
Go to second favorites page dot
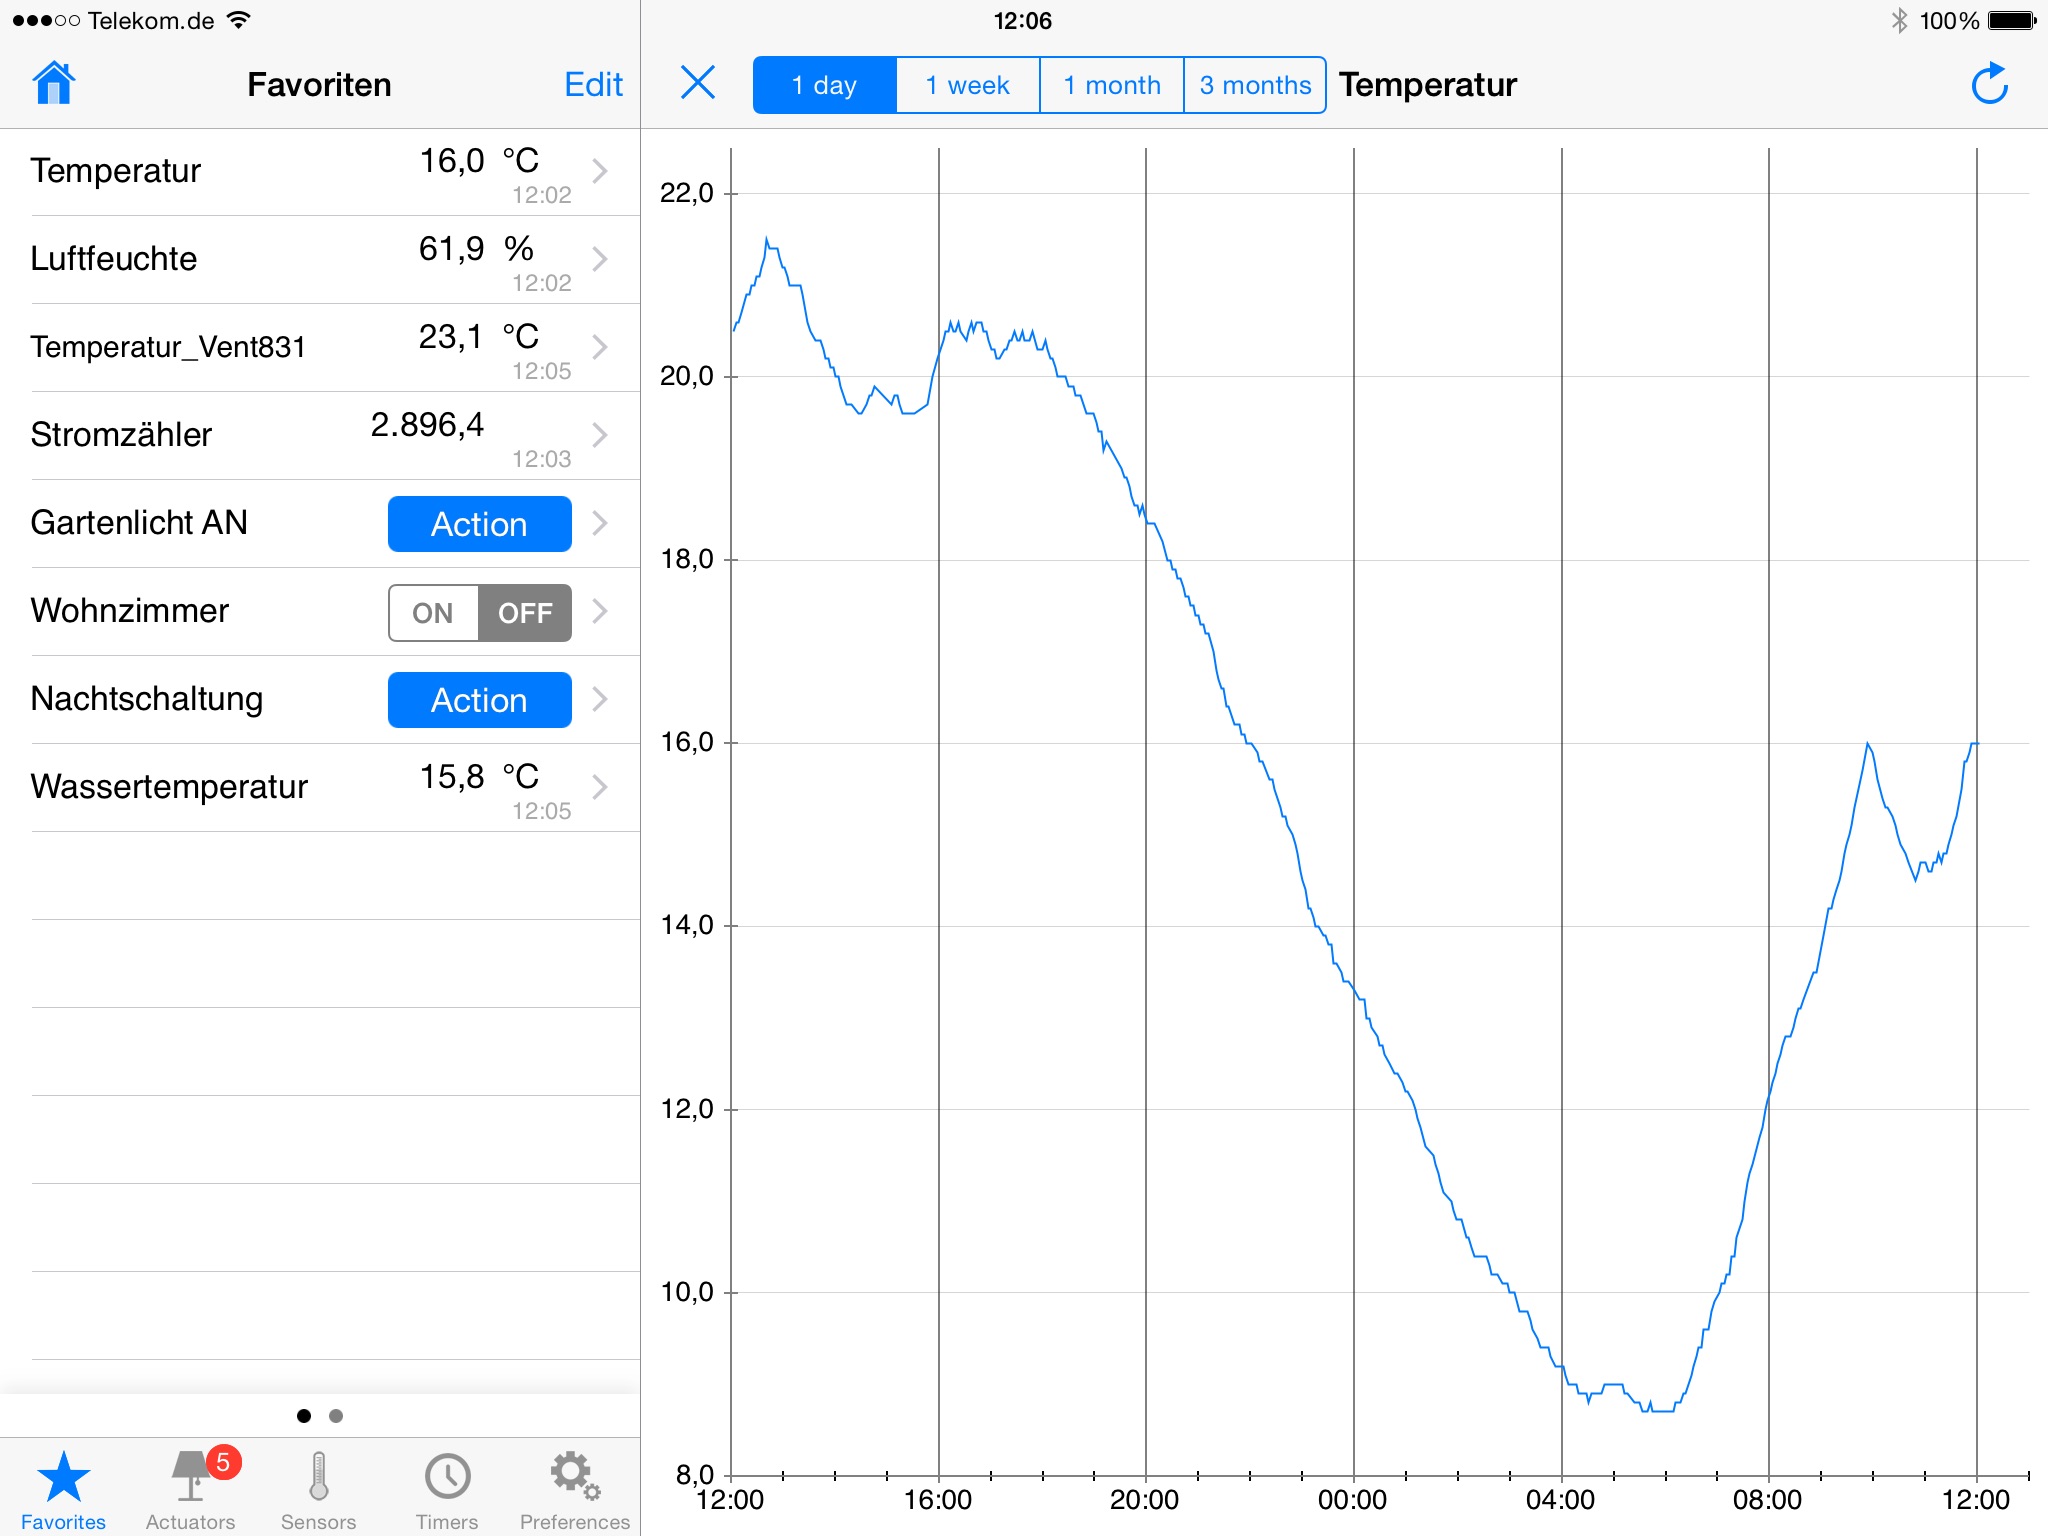coord(336,1416)
